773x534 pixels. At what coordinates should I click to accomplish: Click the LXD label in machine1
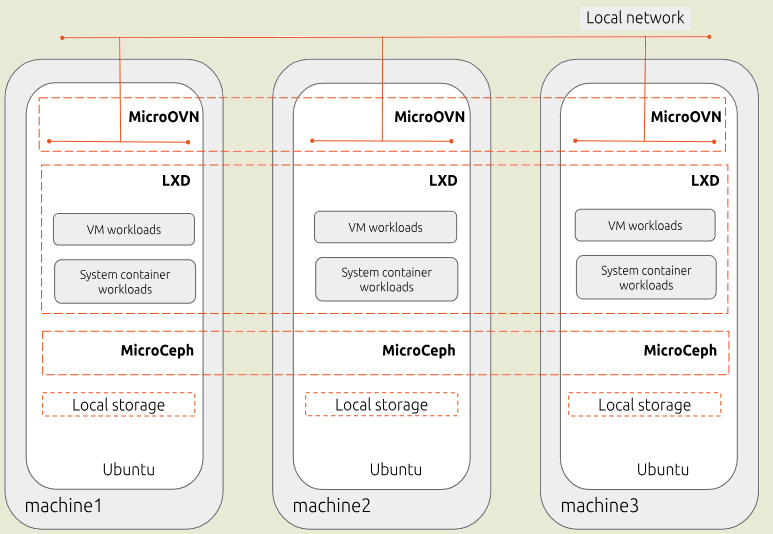176,181
